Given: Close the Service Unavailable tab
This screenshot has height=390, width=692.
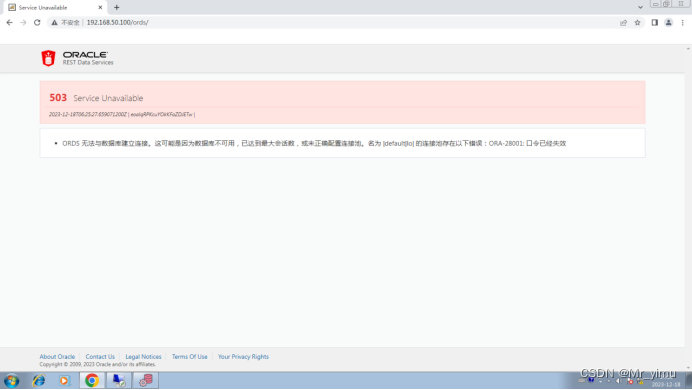Looking at the screenshot, I should tap(100, 8).
